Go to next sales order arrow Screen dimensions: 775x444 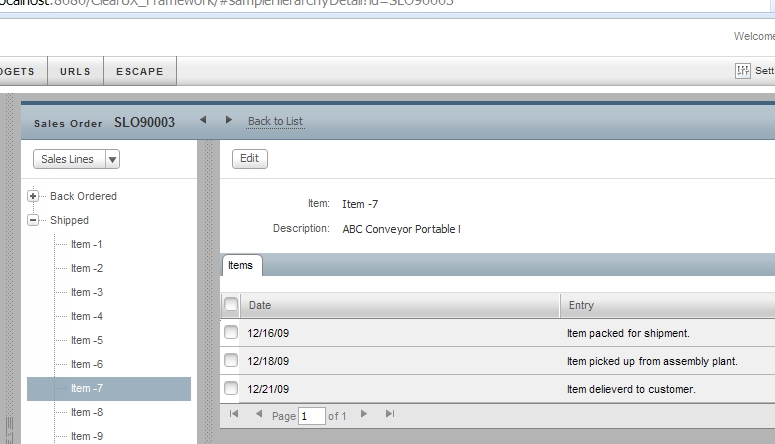point(228,120)
